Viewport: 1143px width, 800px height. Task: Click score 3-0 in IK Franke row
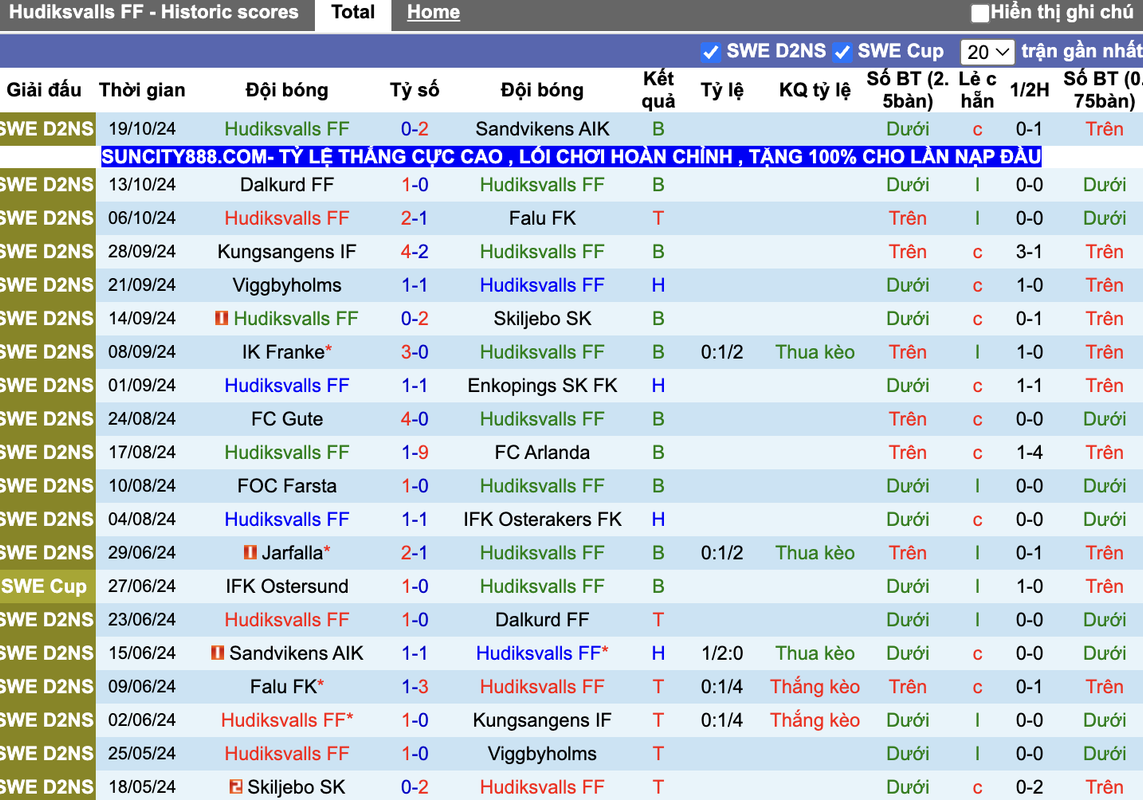(x=415, y=352)
